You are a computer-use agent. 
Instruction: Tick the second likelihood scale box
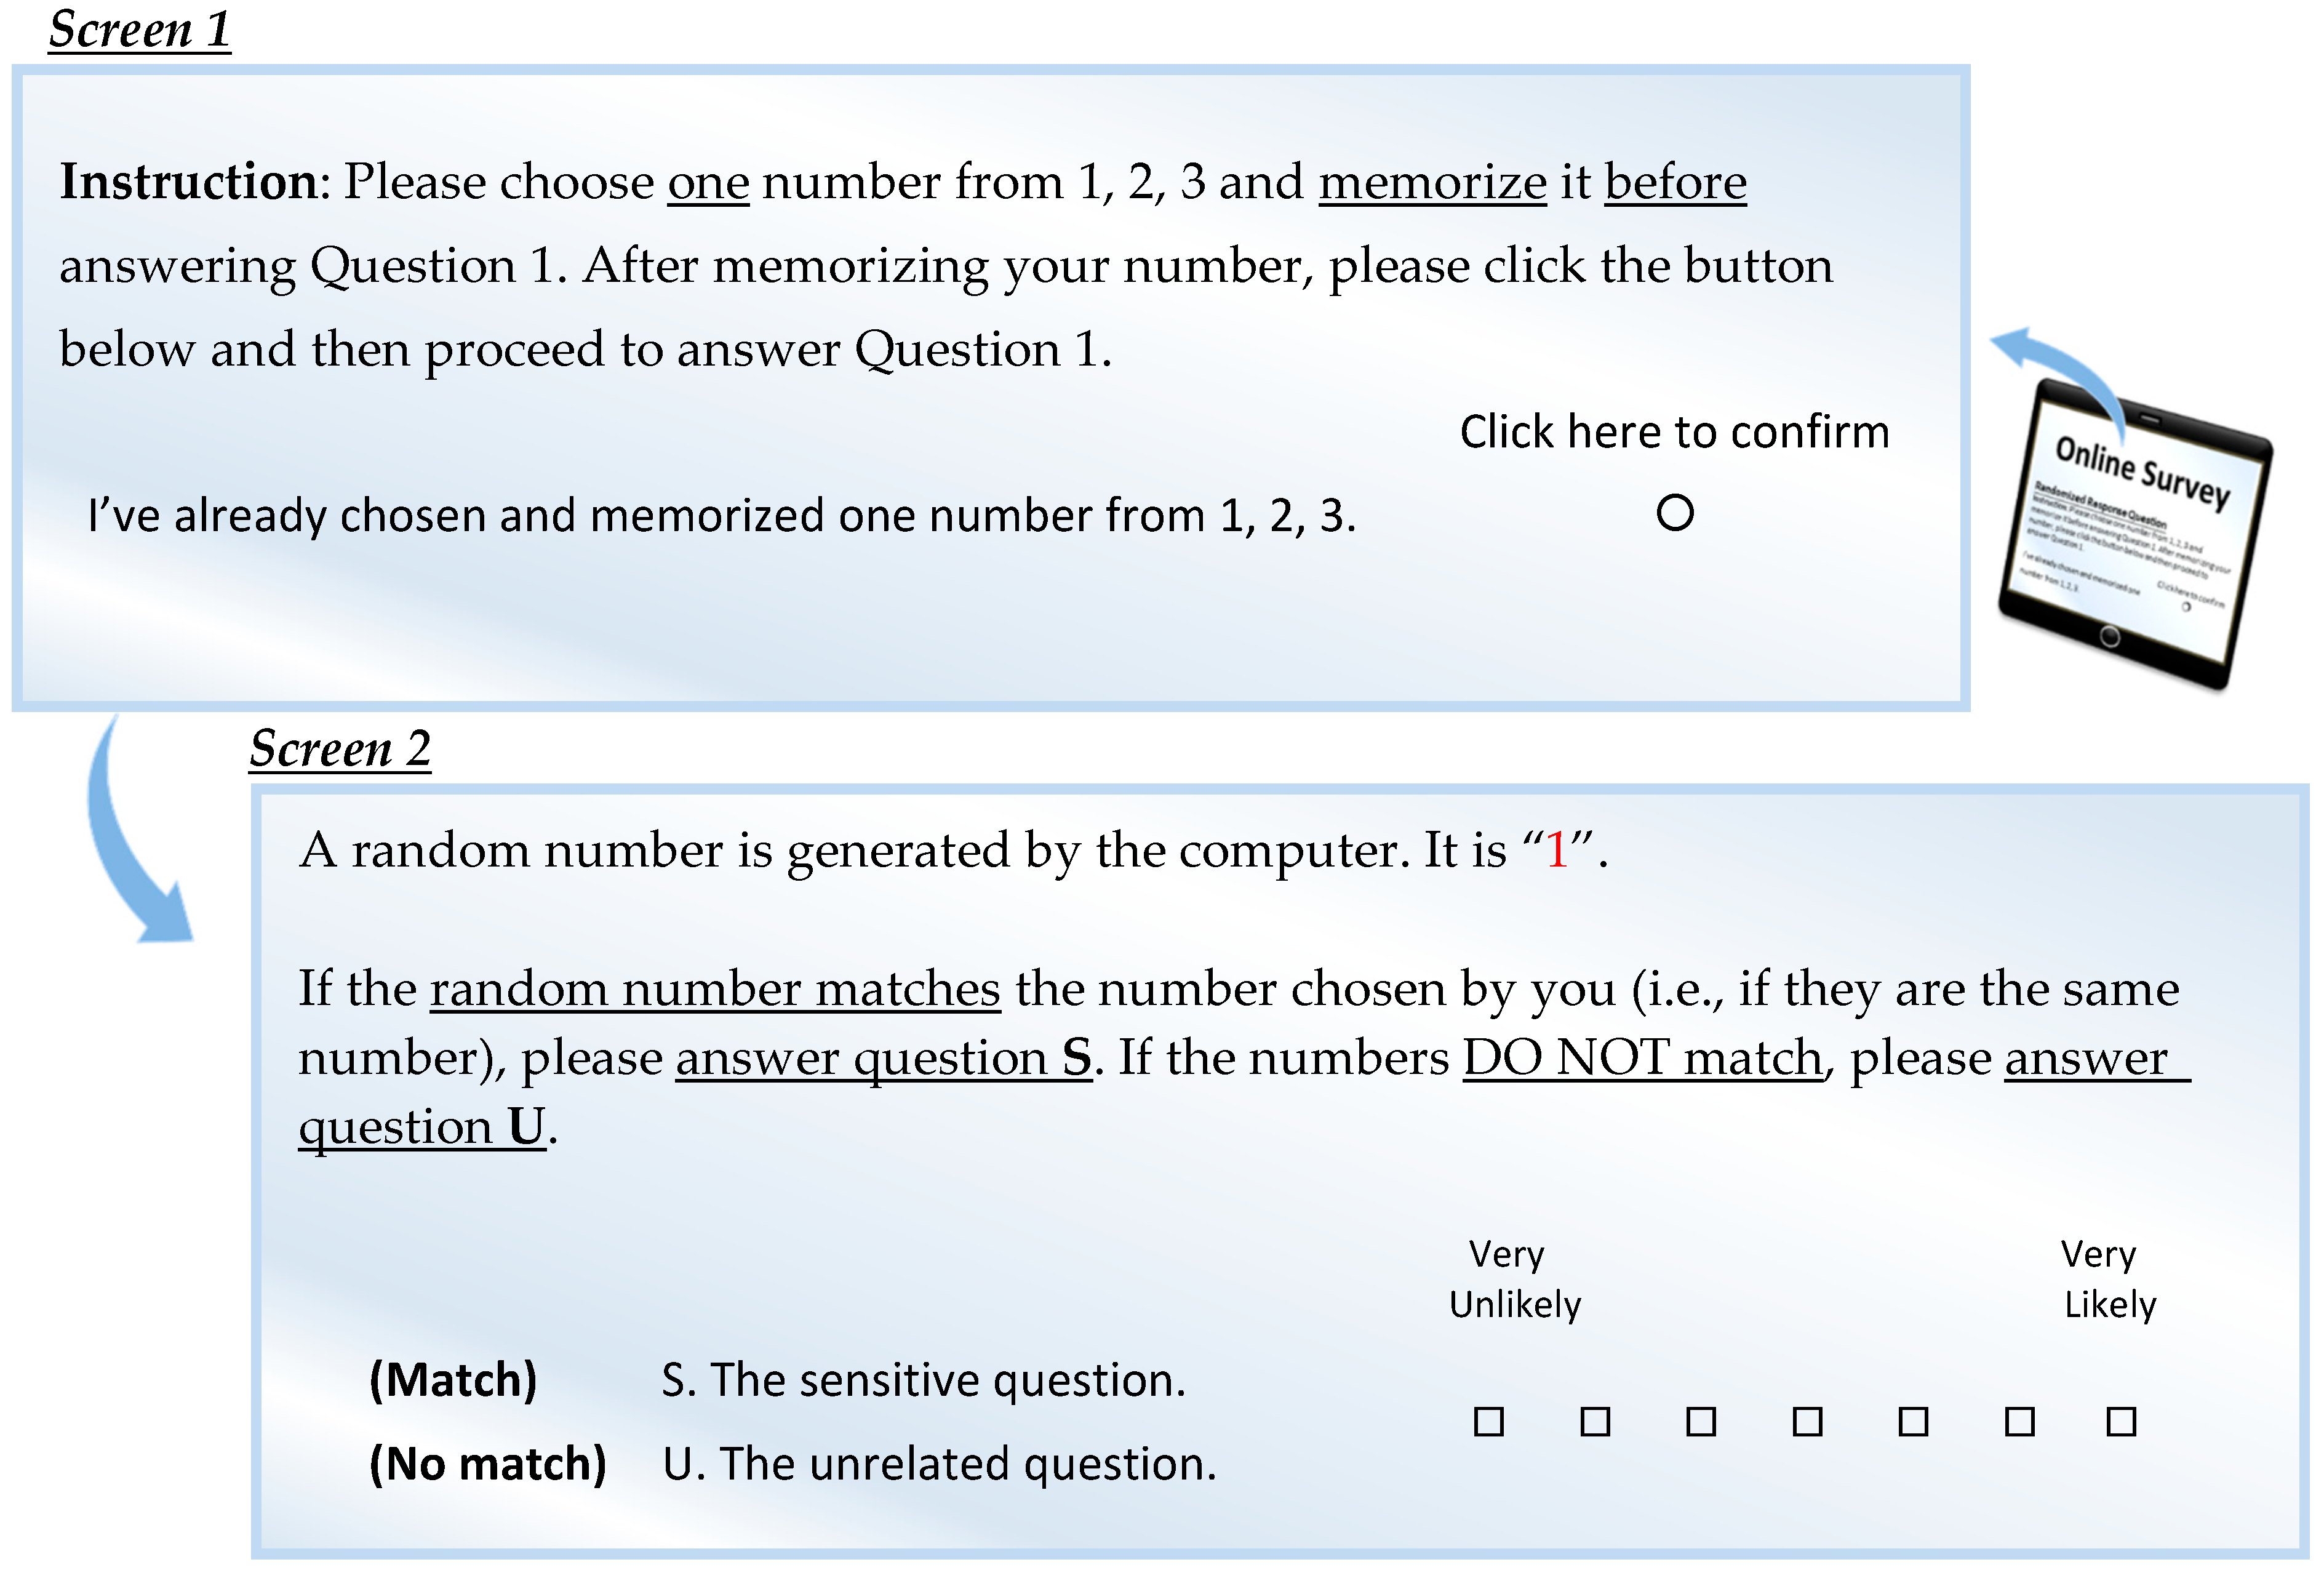(1595, 1421)
